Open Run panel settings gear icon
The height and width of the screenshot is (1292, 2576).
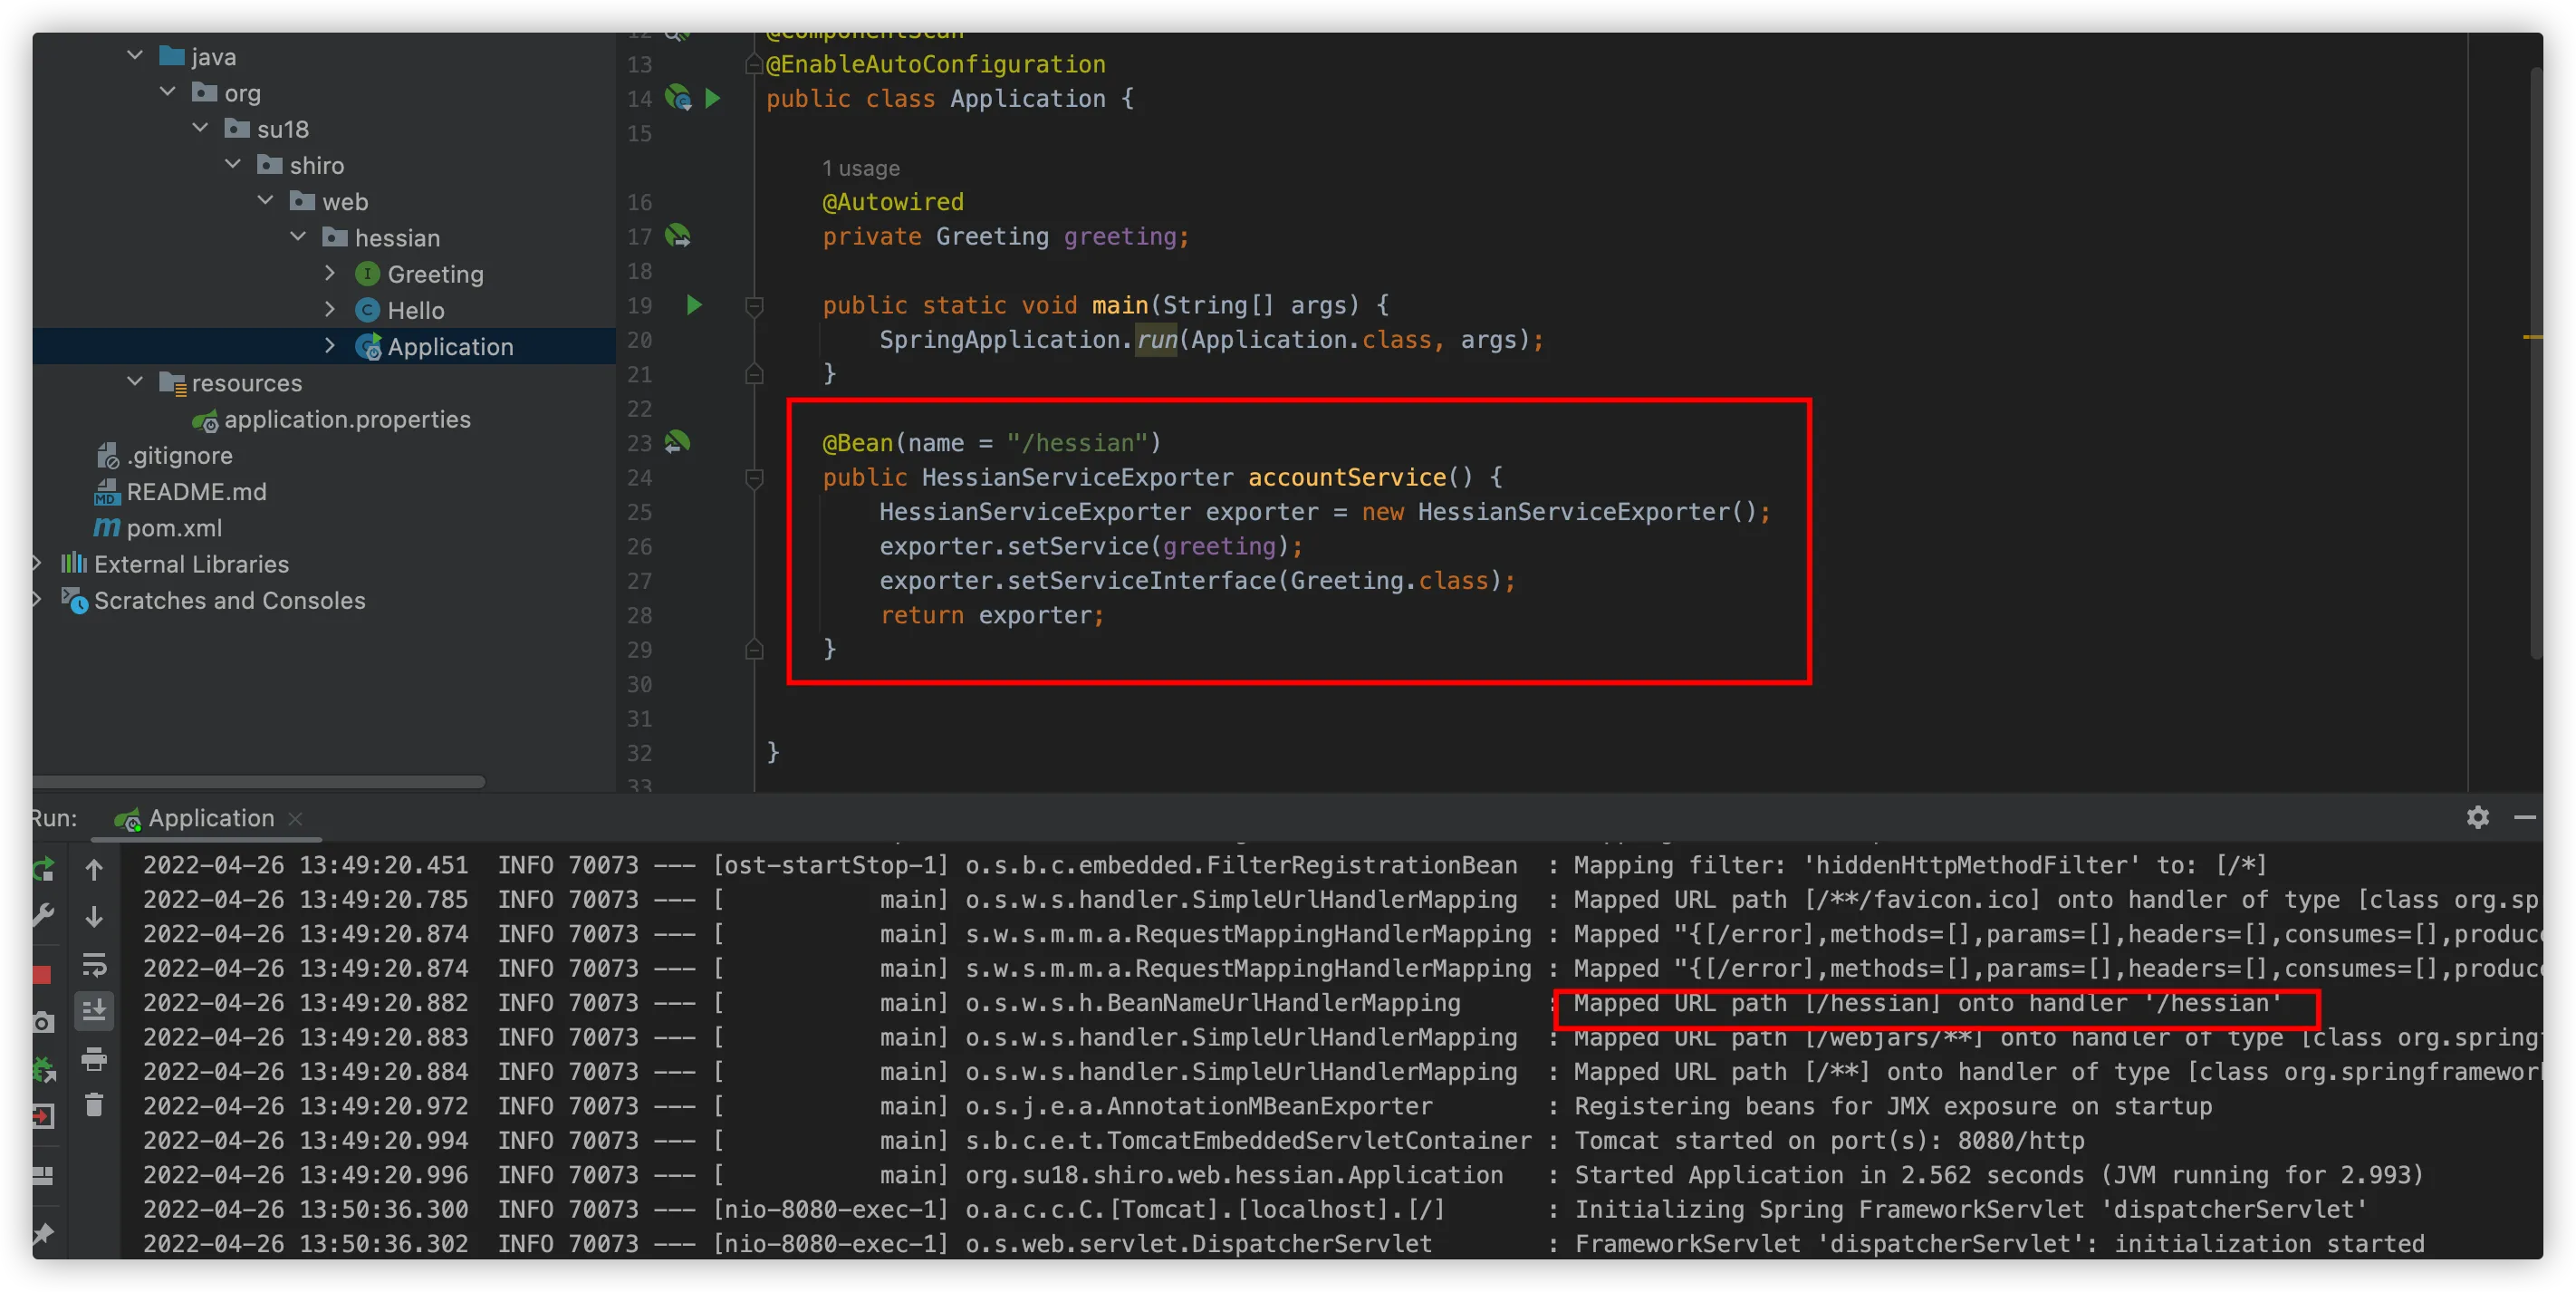[2477, 817]
